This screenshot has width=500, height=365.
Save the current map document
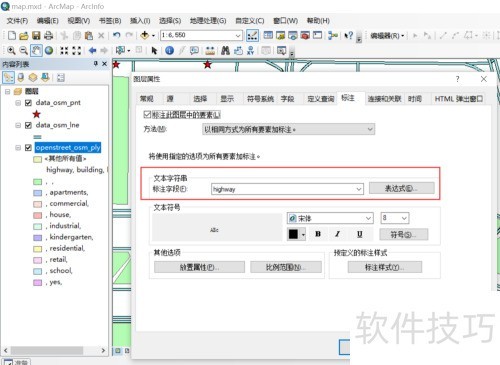click(36, 35)
